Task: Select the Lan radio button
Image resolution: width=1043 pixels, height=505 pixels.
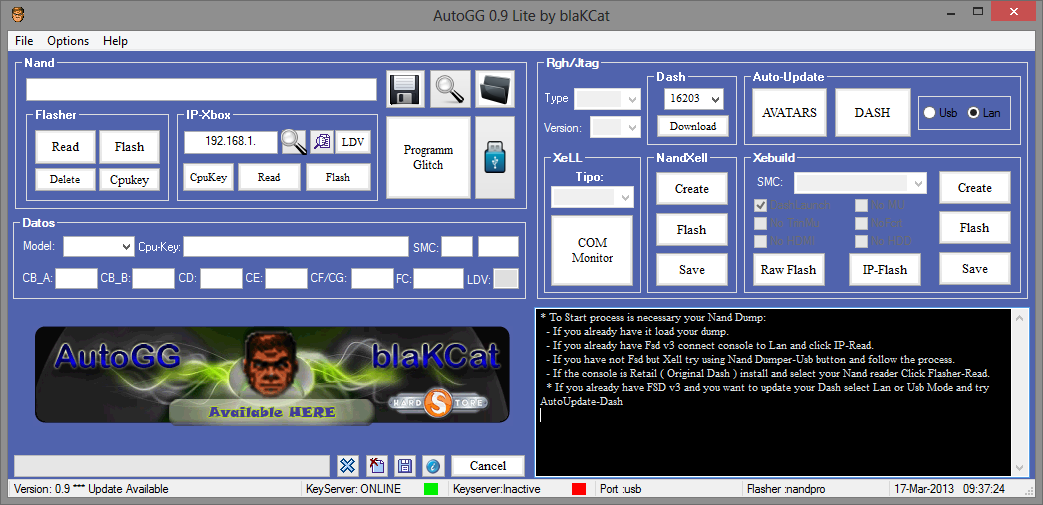Action: (x=974, y=113)
